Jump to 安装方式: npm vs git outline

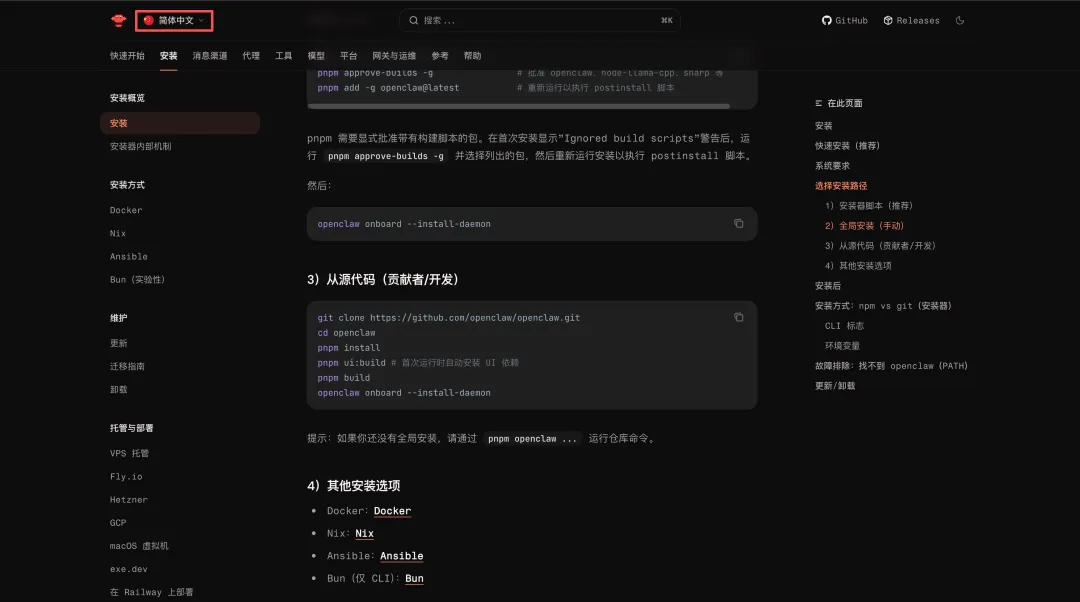[883, 306]
